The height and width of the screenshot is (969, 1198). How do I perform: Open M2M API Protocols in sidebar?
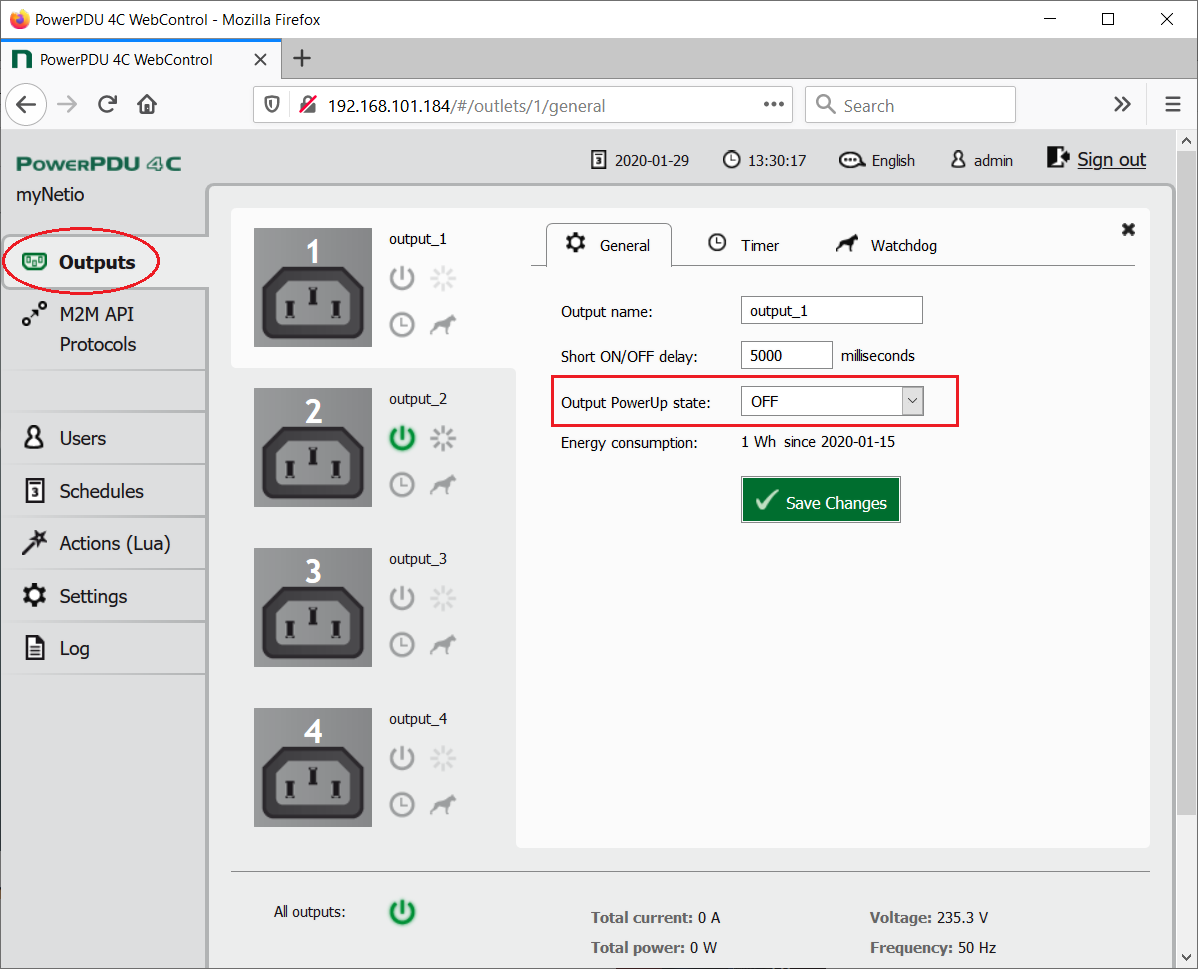pyautogui.click(x=105, y=329)
